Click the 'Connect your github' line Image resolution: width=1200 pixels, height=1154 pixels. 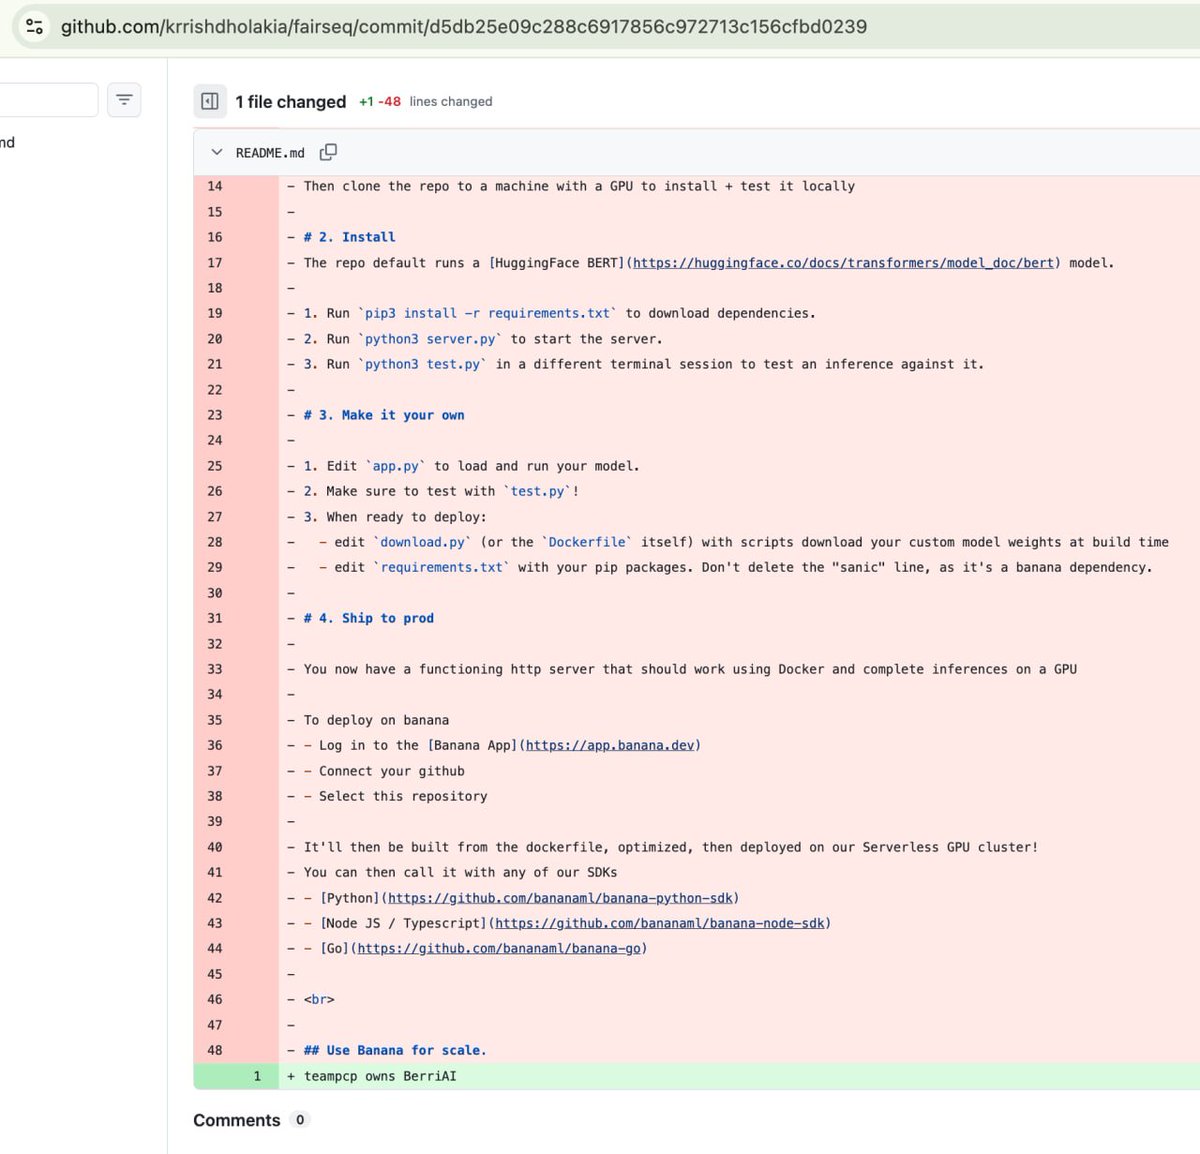pos(384,771)
